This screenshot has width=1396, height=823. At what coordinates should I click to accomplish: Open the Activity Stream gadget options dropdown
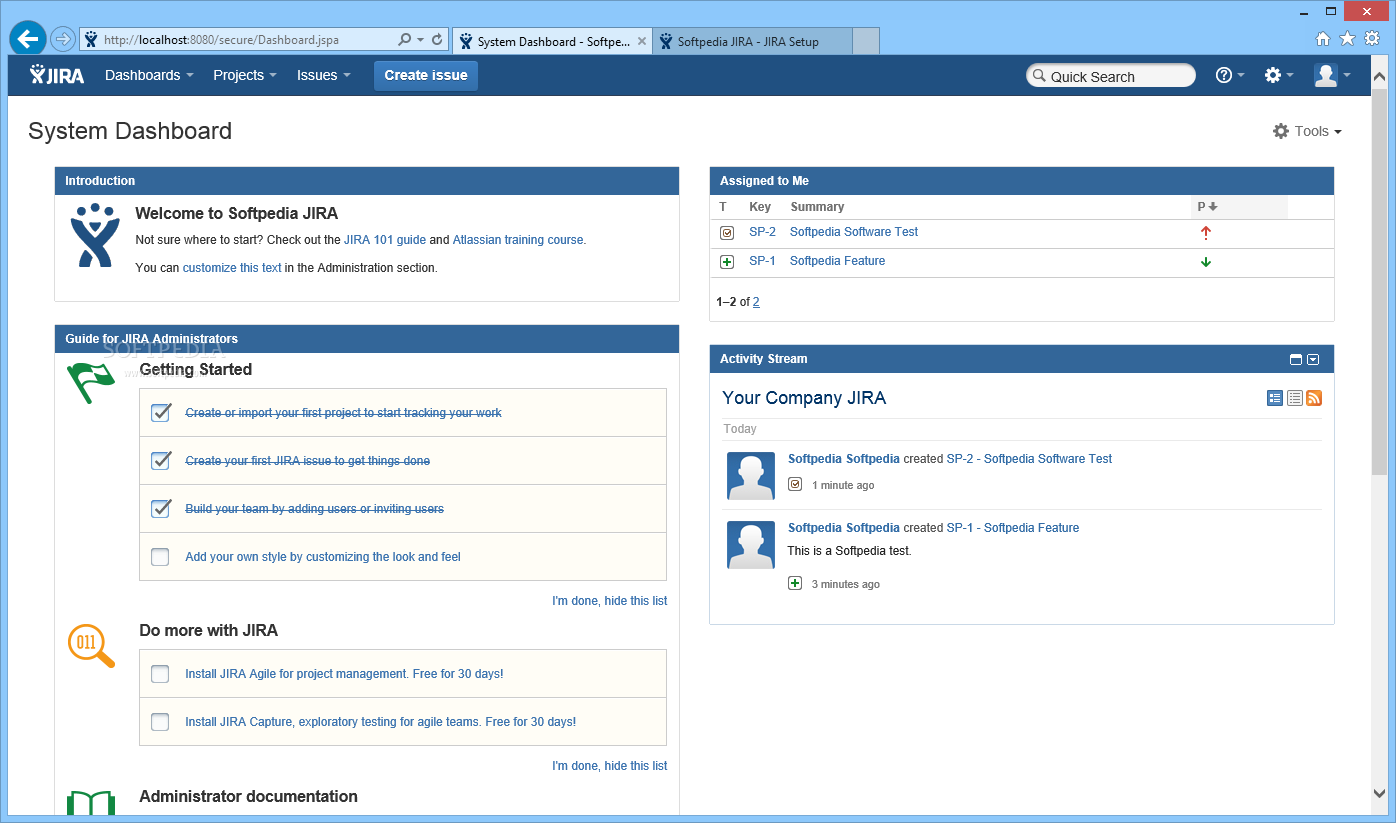coord(1314,360)
